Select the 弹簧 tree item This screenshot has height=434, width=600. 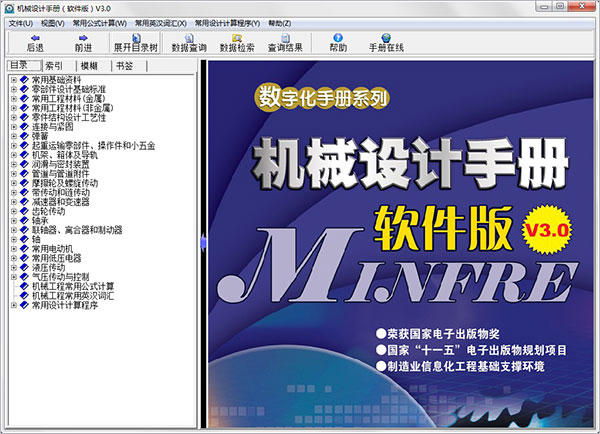pos(41,136)
